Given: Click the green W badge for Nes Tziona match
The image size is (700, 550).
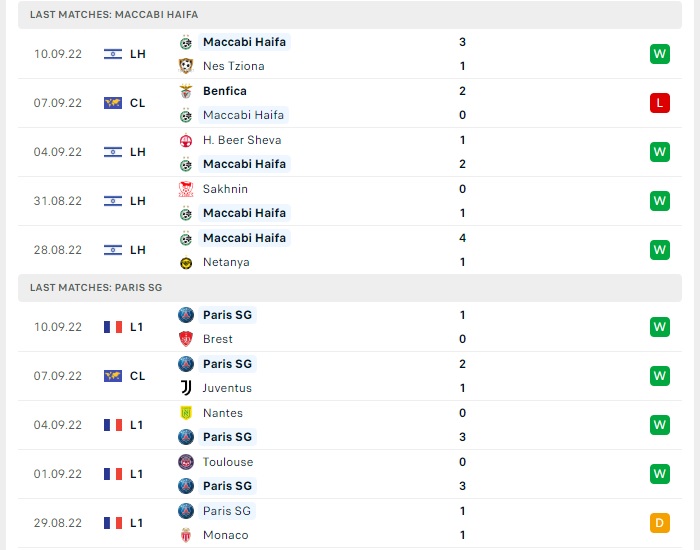Looking at the screenshot, I should [660, 54].
